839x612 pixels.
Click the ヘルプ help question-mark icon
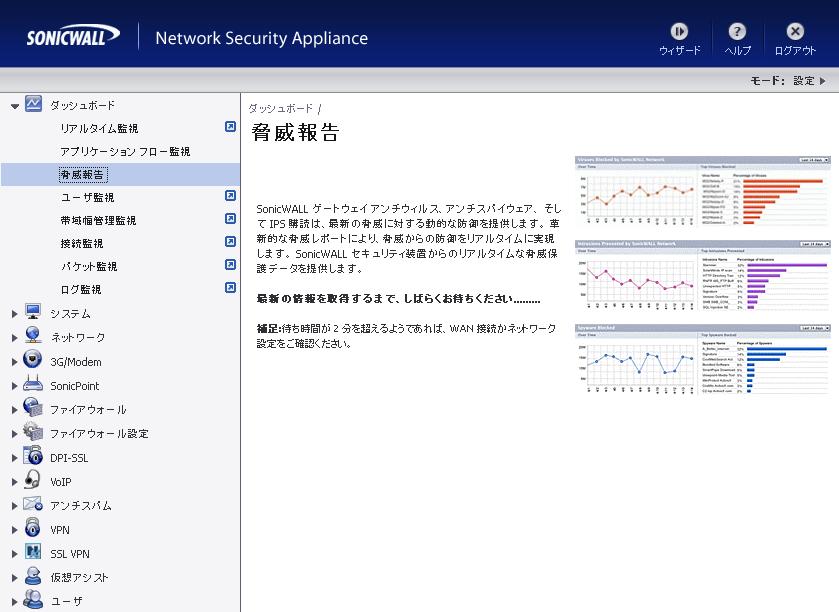click(x=737, y=32)
